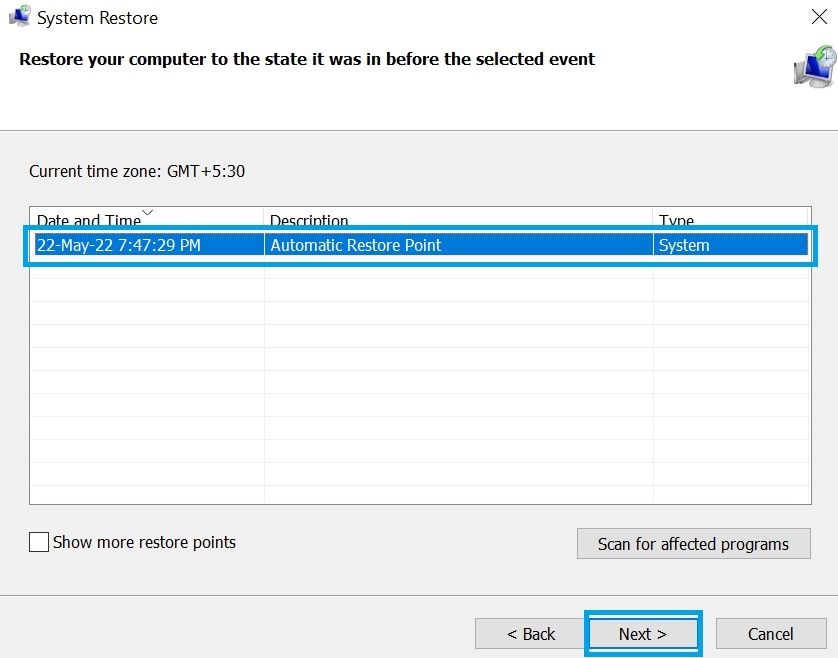The image size is (838, 658).
Task: Enable Show more restore points
Action: click(x=38, y=542)
